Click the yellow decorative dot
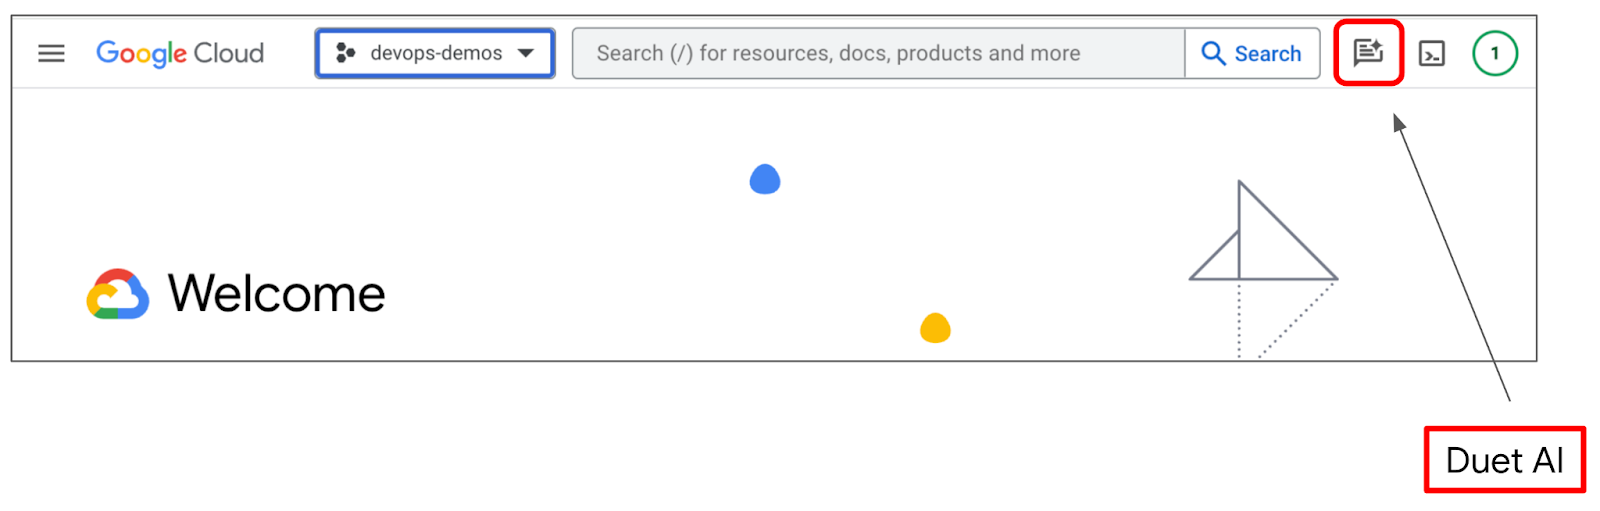The width and height of the screenshot is (1600, 511). pos(935,328)
